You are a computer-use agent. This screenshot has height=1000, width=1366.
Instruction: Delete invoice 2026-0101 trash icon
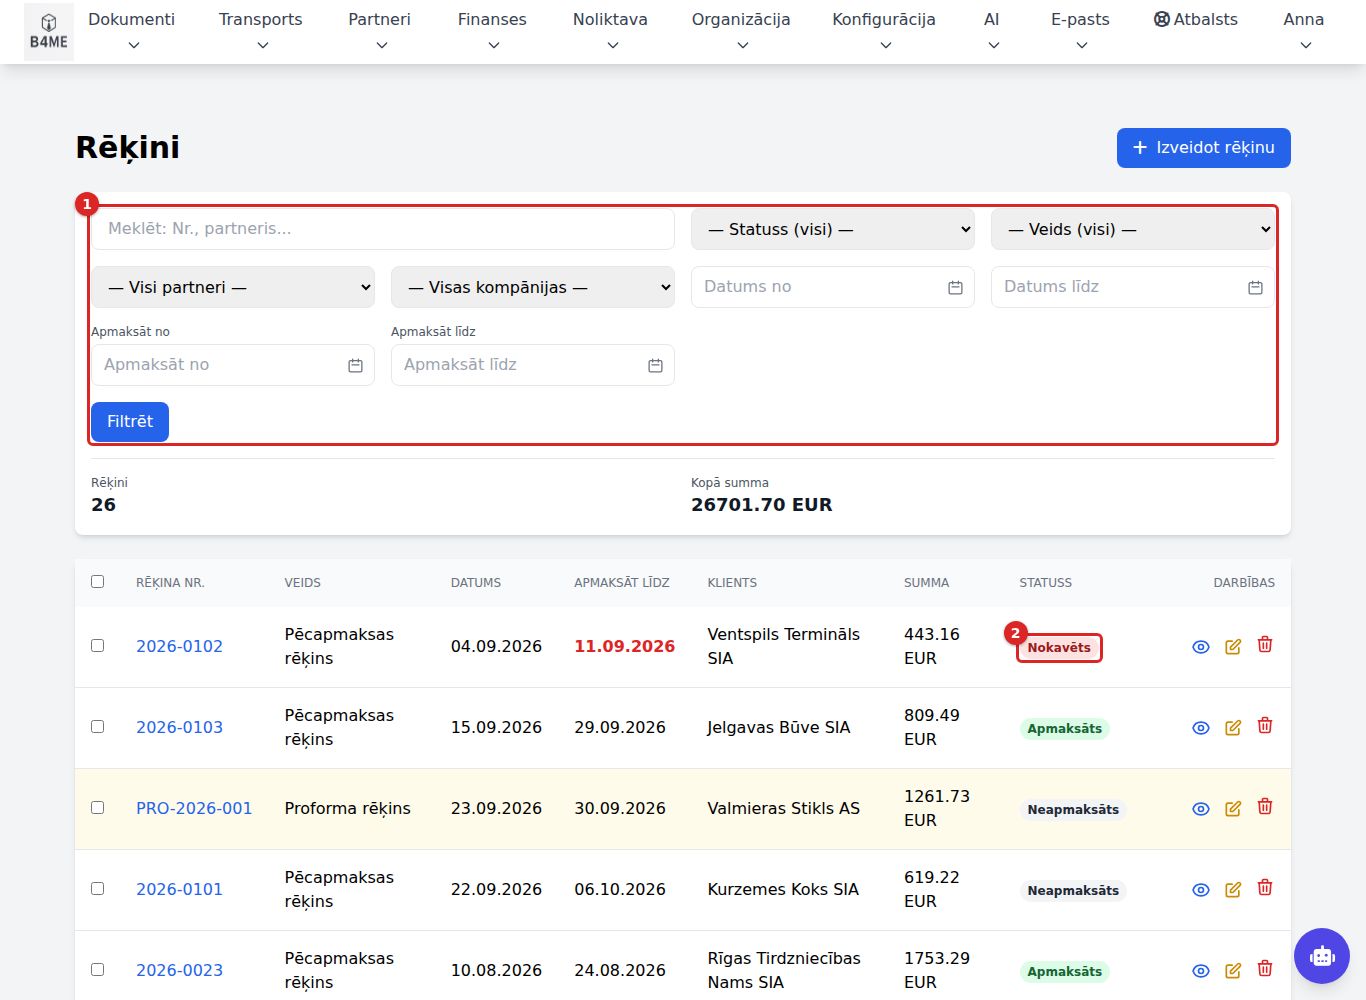tap(1265, 888)
